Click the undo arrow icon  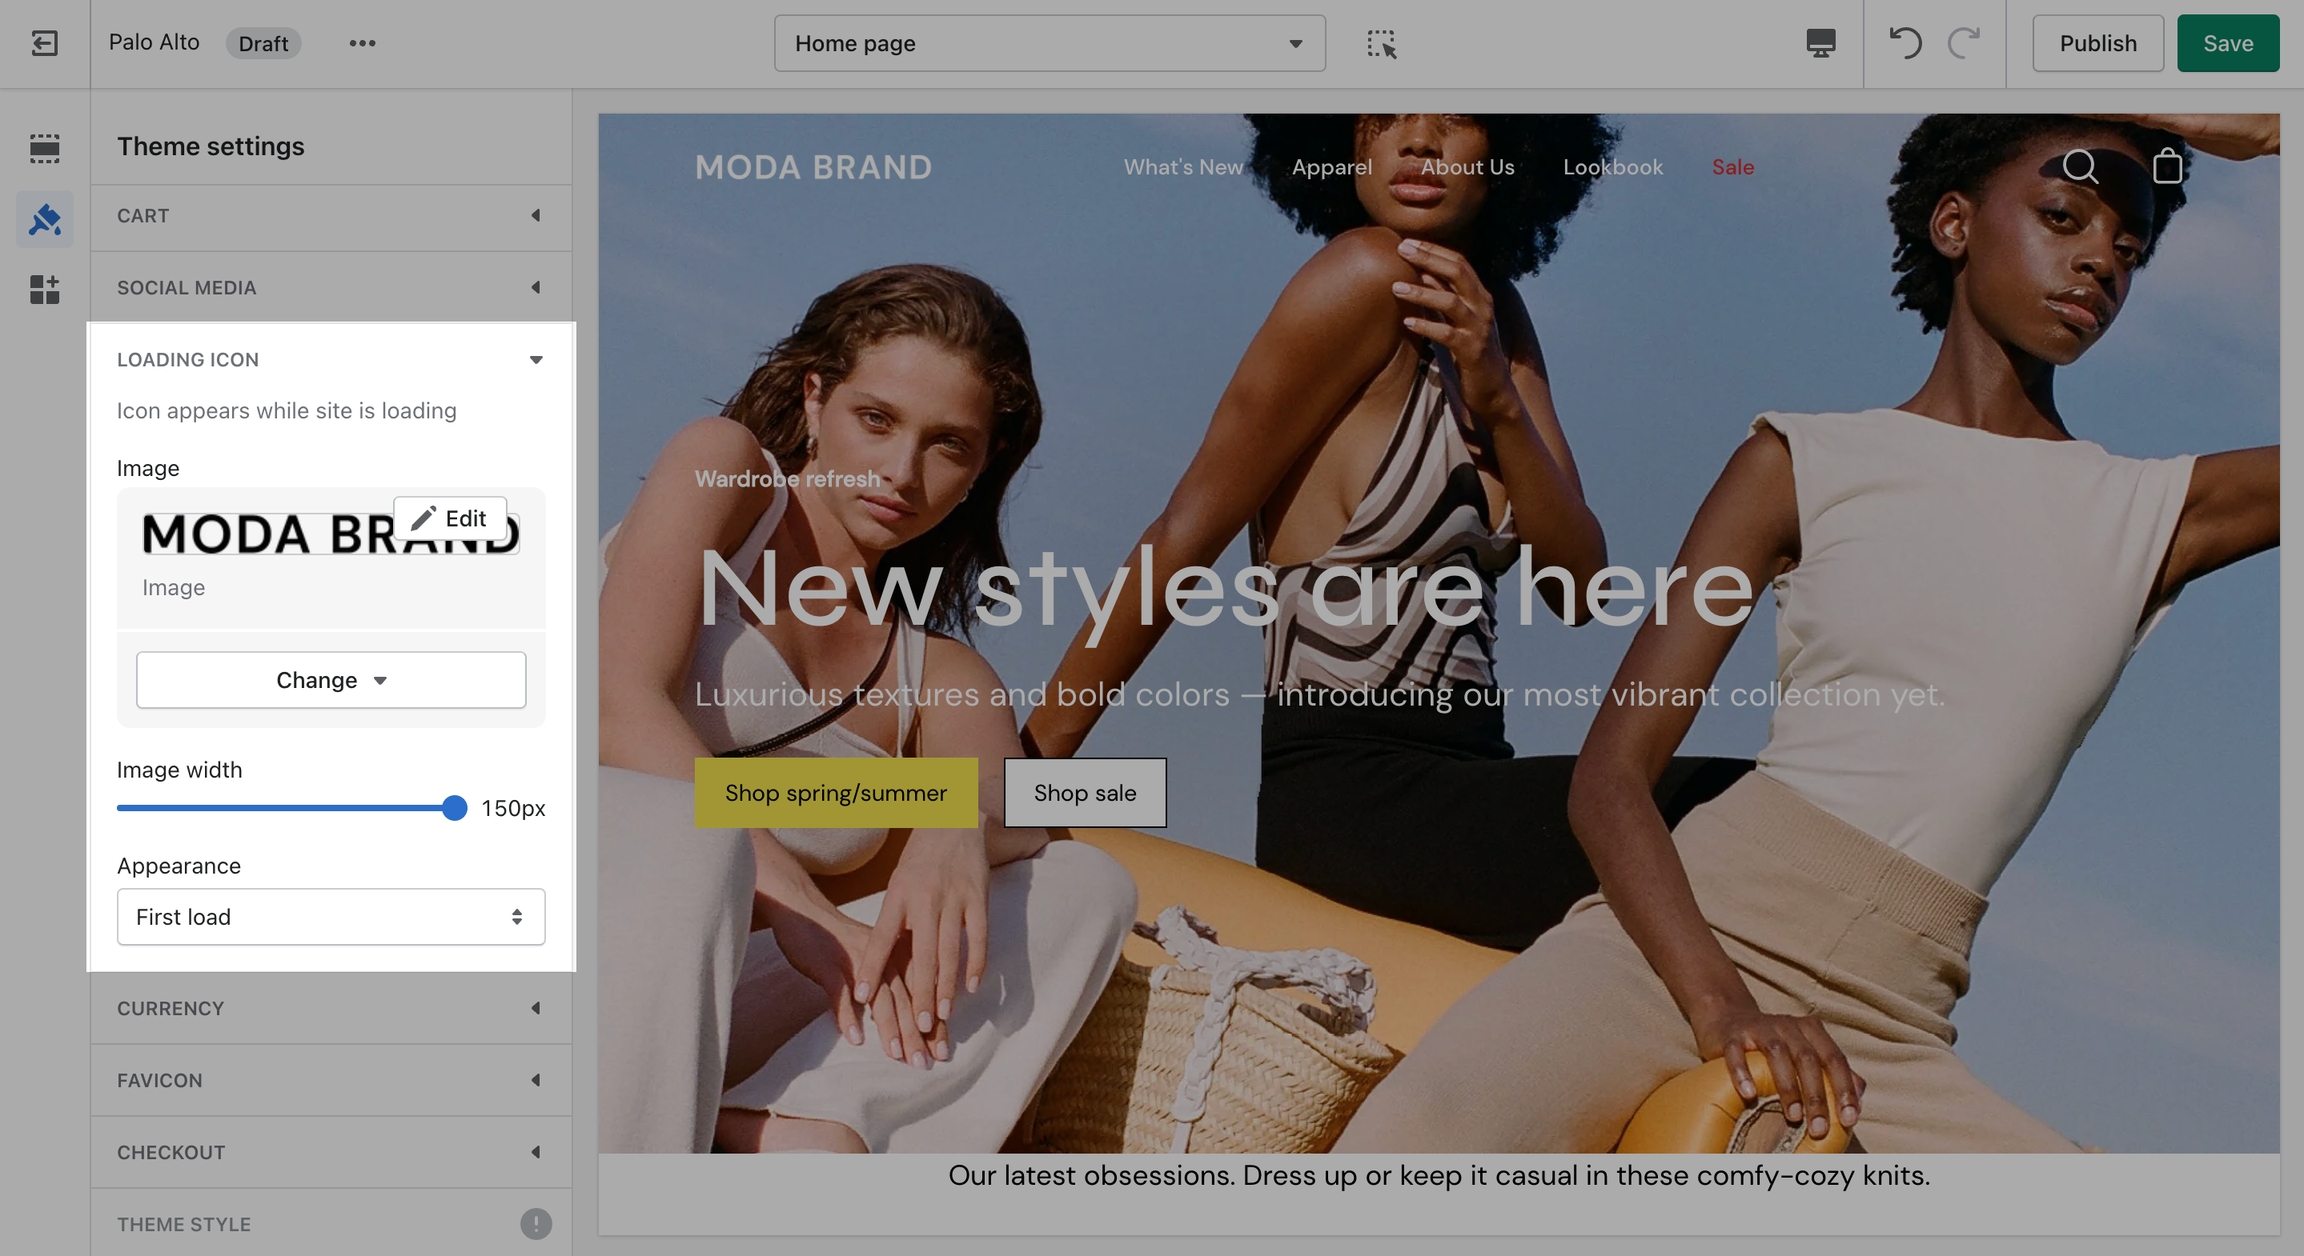tap(1904, 43)
